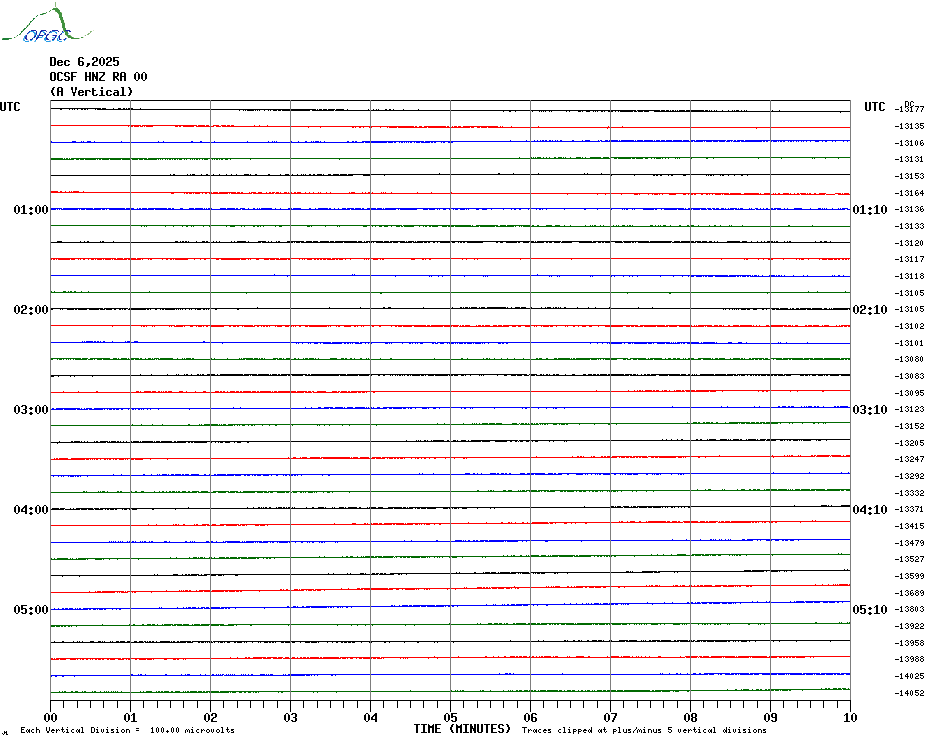The image size is (930, 744).
Task: Select DC value -13292
Action: (910, 476)
